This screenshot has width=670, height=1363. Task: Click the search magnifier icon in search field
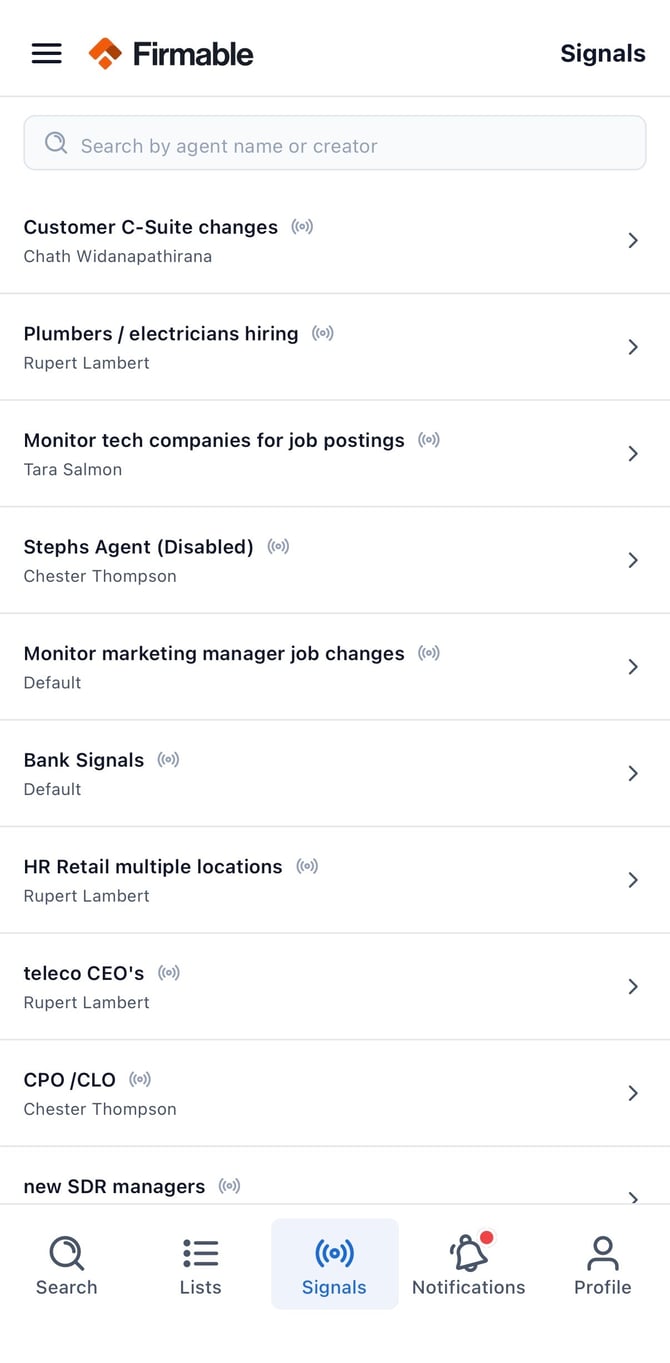tap(56, 143)
